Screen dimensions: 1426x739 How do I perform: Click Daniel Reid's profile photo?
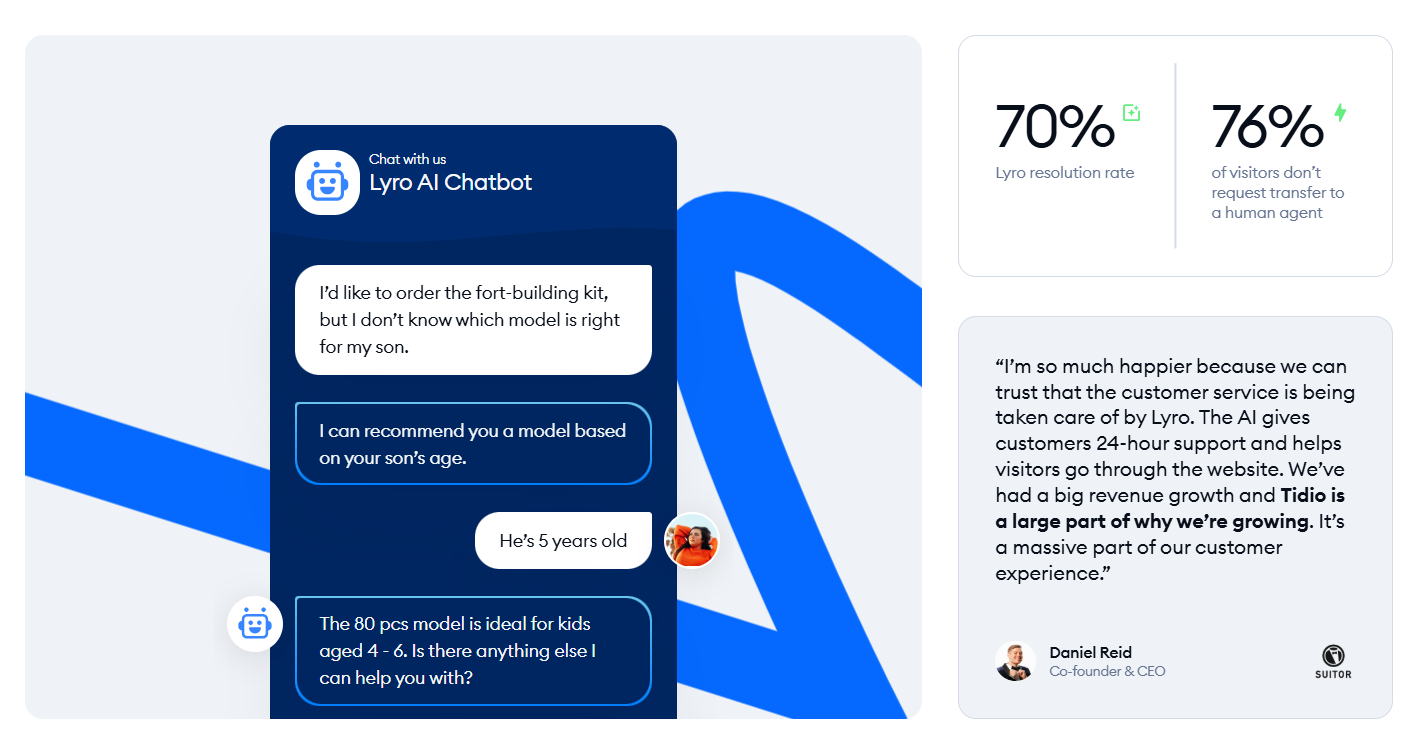click(x=1016, y=661)
